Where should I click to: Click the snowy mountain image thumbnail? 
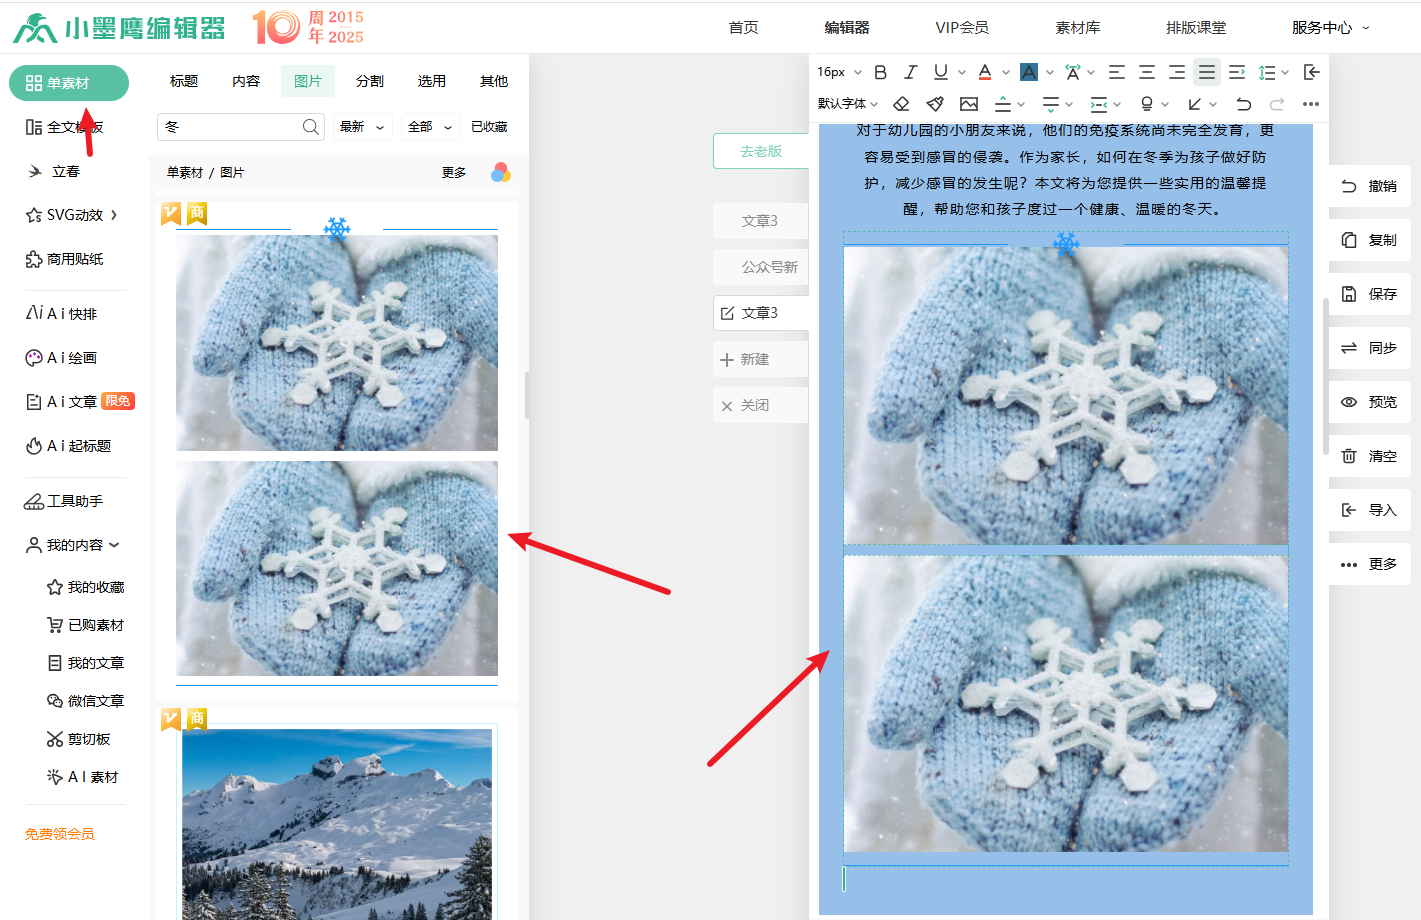[x=337, y=823]
